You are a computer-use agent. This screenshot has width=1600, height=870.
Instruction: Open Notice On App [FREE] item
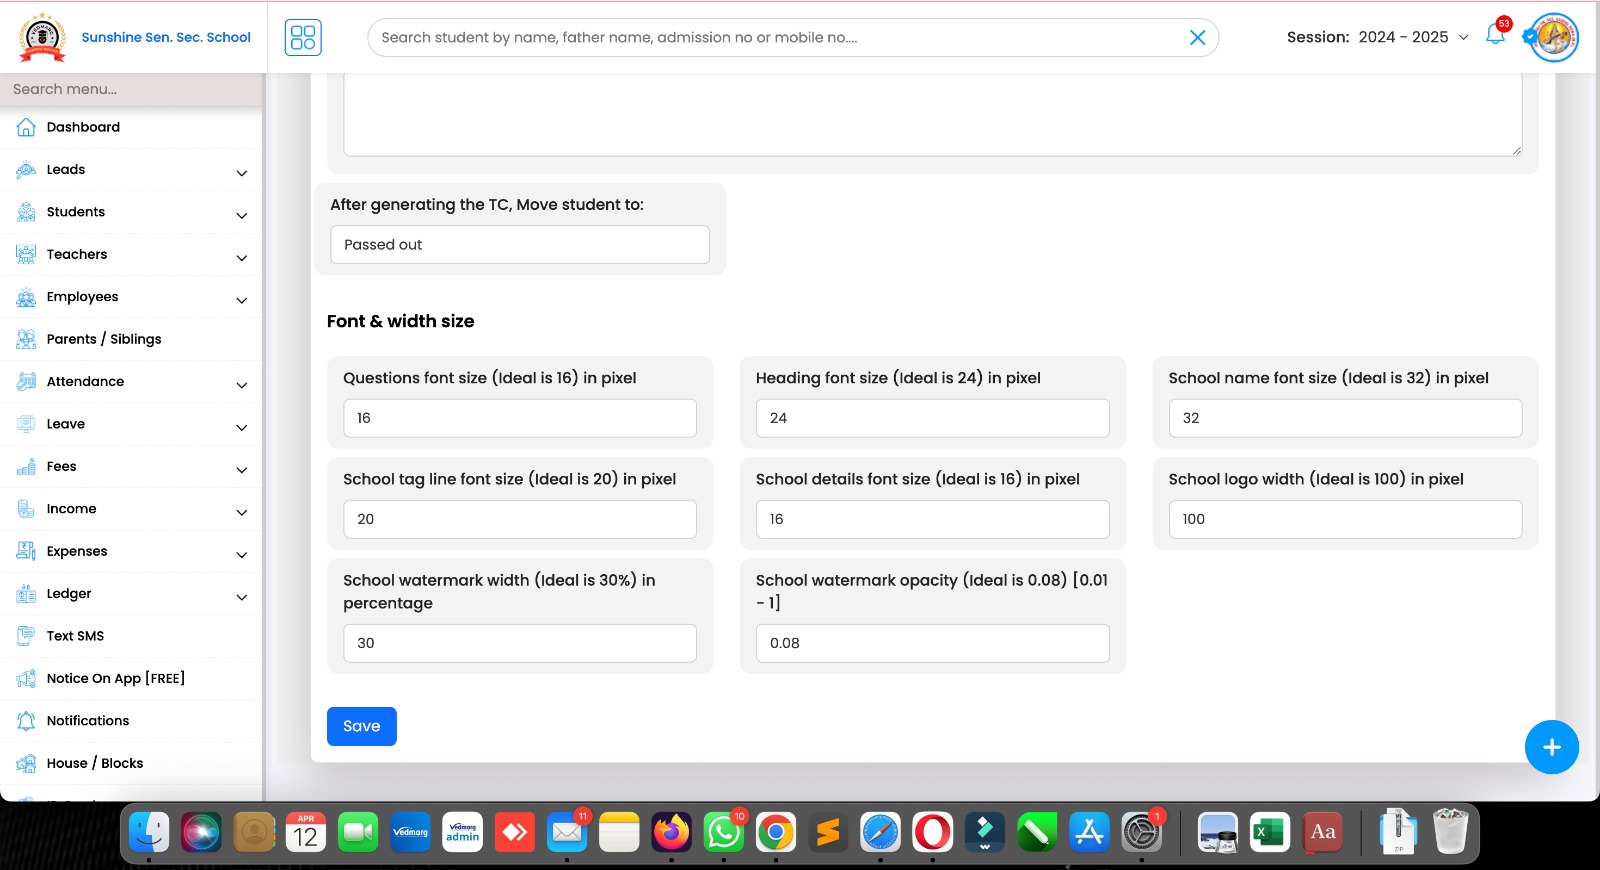pos(131,678)
